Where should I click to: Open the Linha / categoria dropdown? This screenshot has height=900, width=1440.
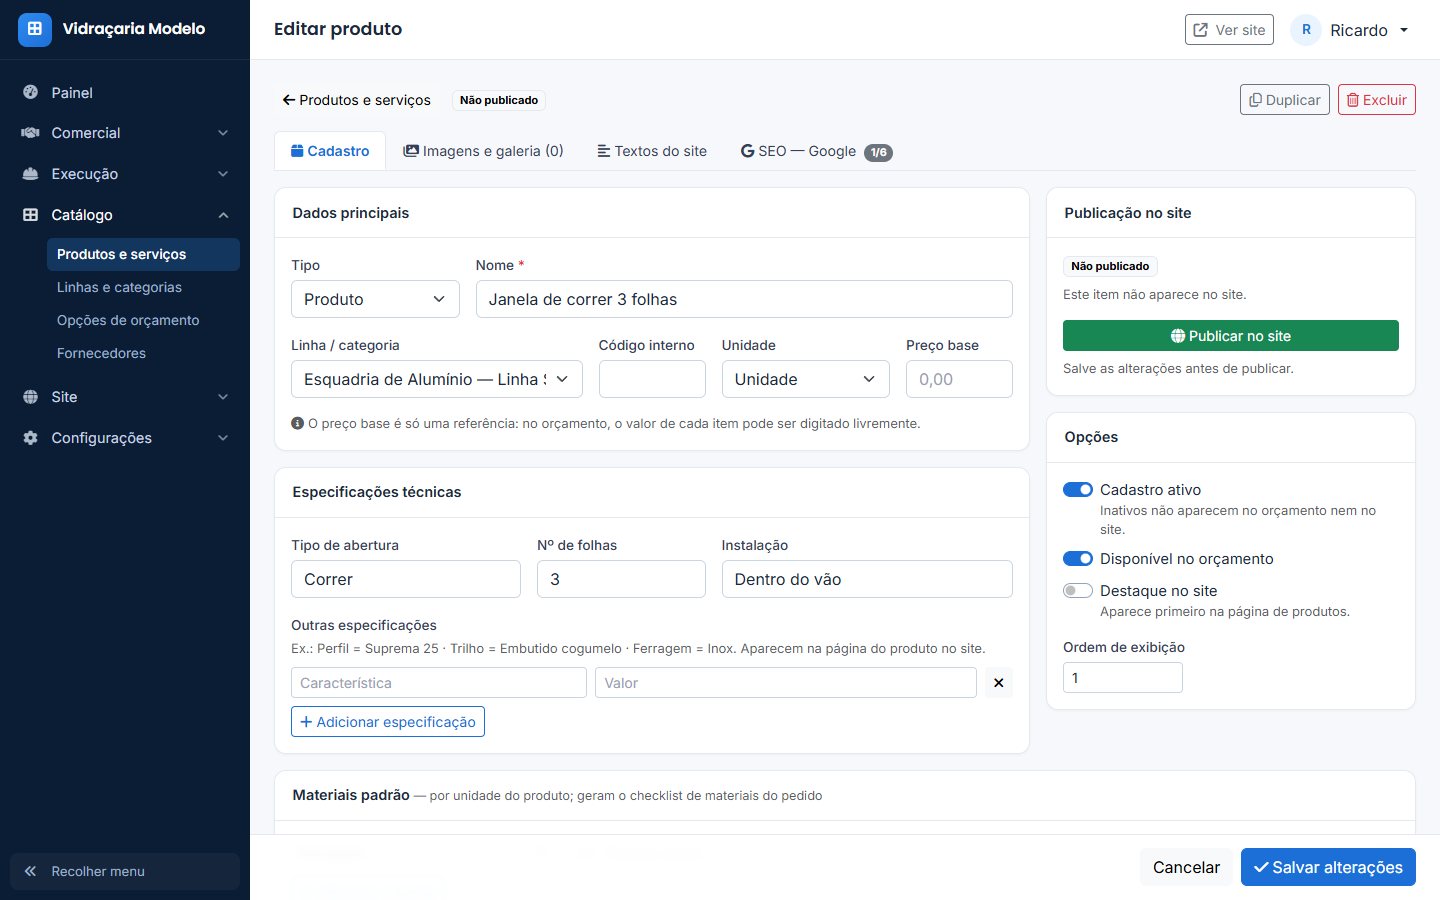point(437,379)
